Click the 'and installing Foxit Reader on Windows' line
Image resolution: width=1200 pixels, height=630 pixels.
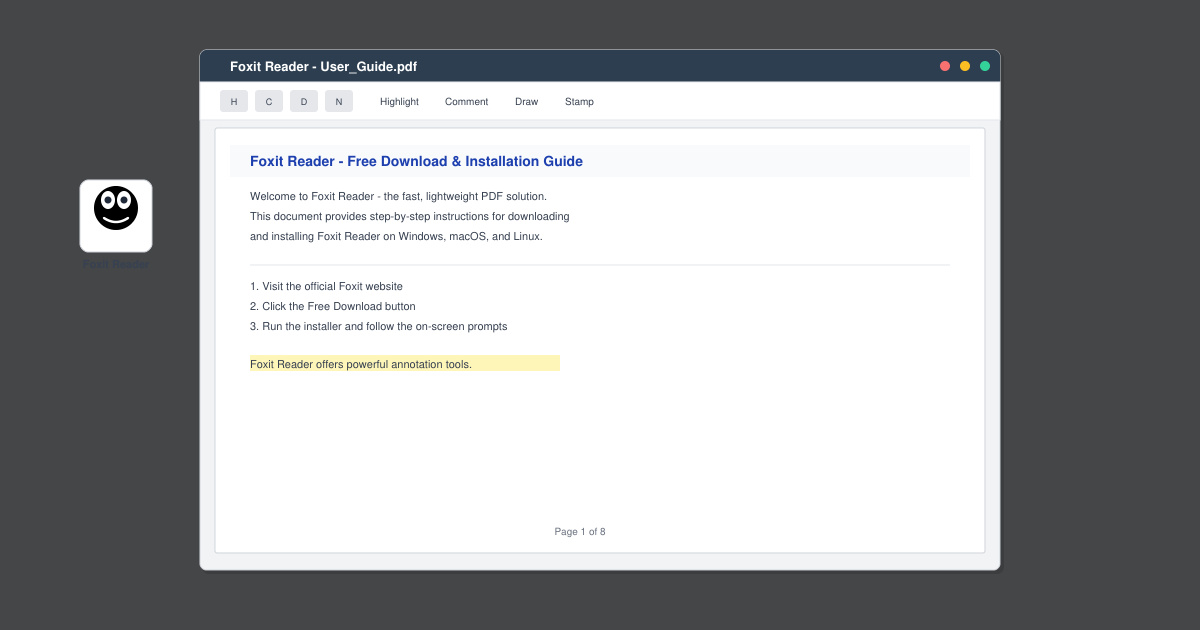pos(396,236)
